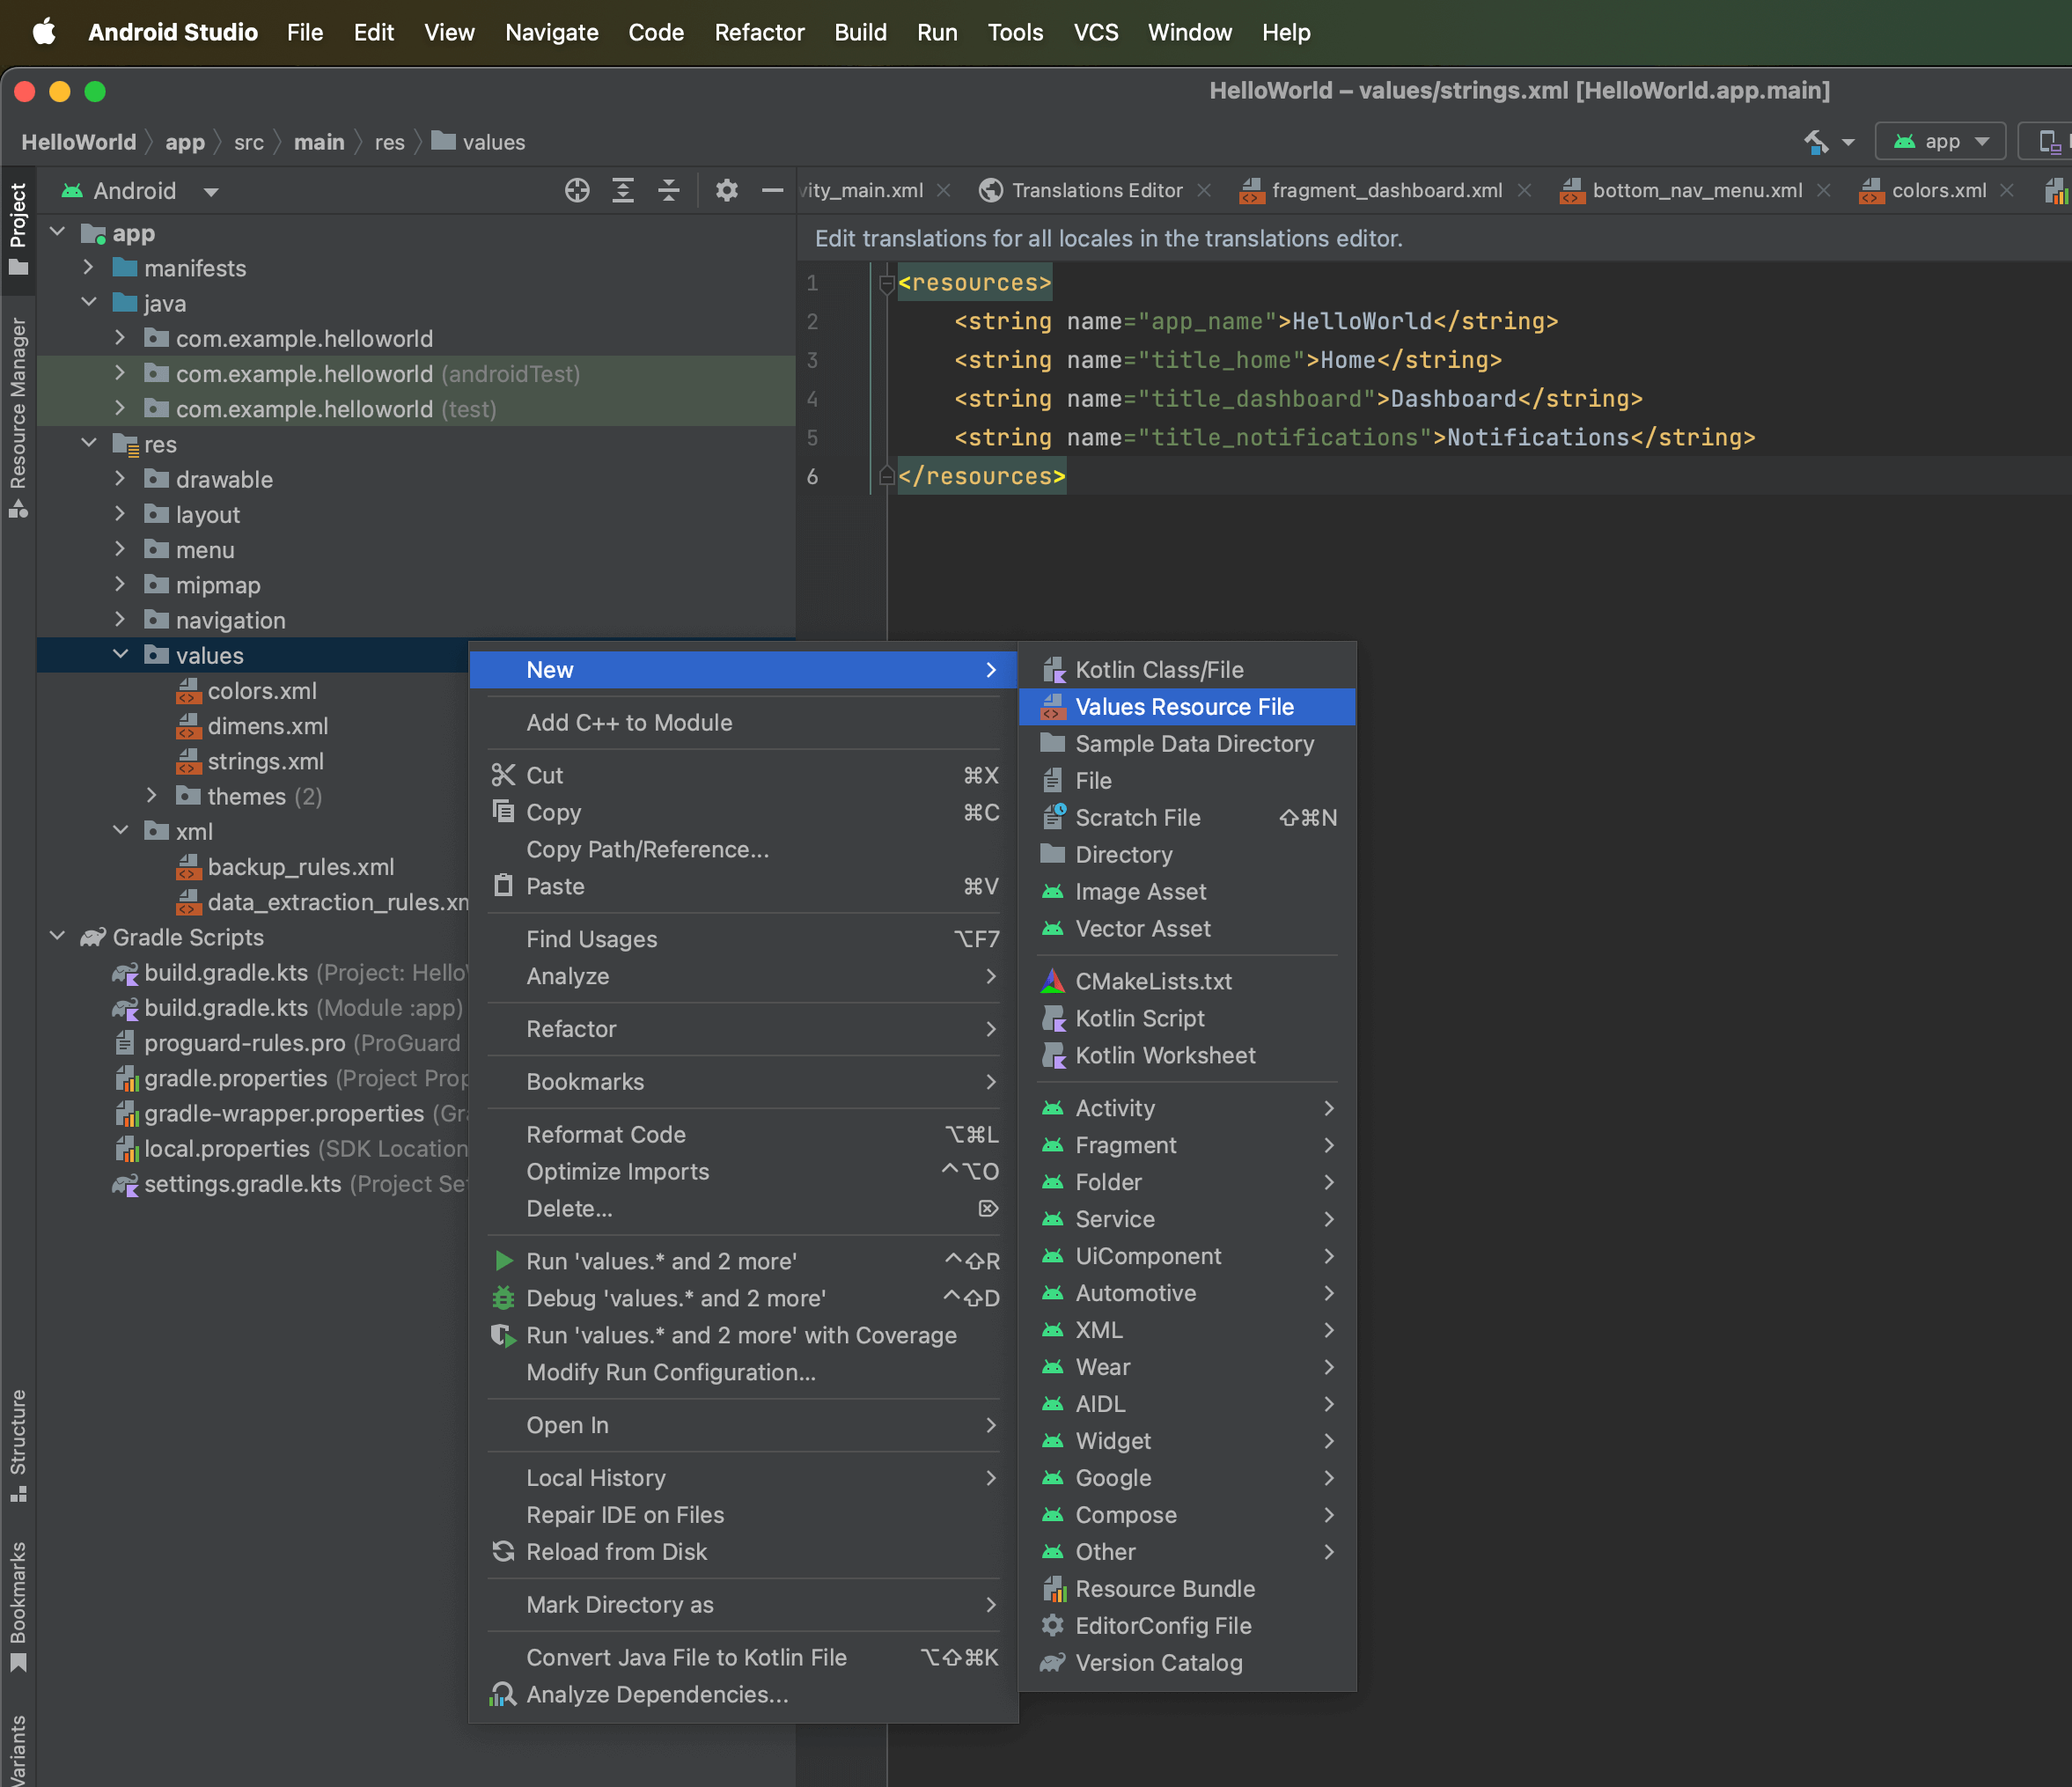Select Resource Bundle in New submenu
Image resolution: width=2072 pixels, height=1787 pixels.
point(1187,1589)
